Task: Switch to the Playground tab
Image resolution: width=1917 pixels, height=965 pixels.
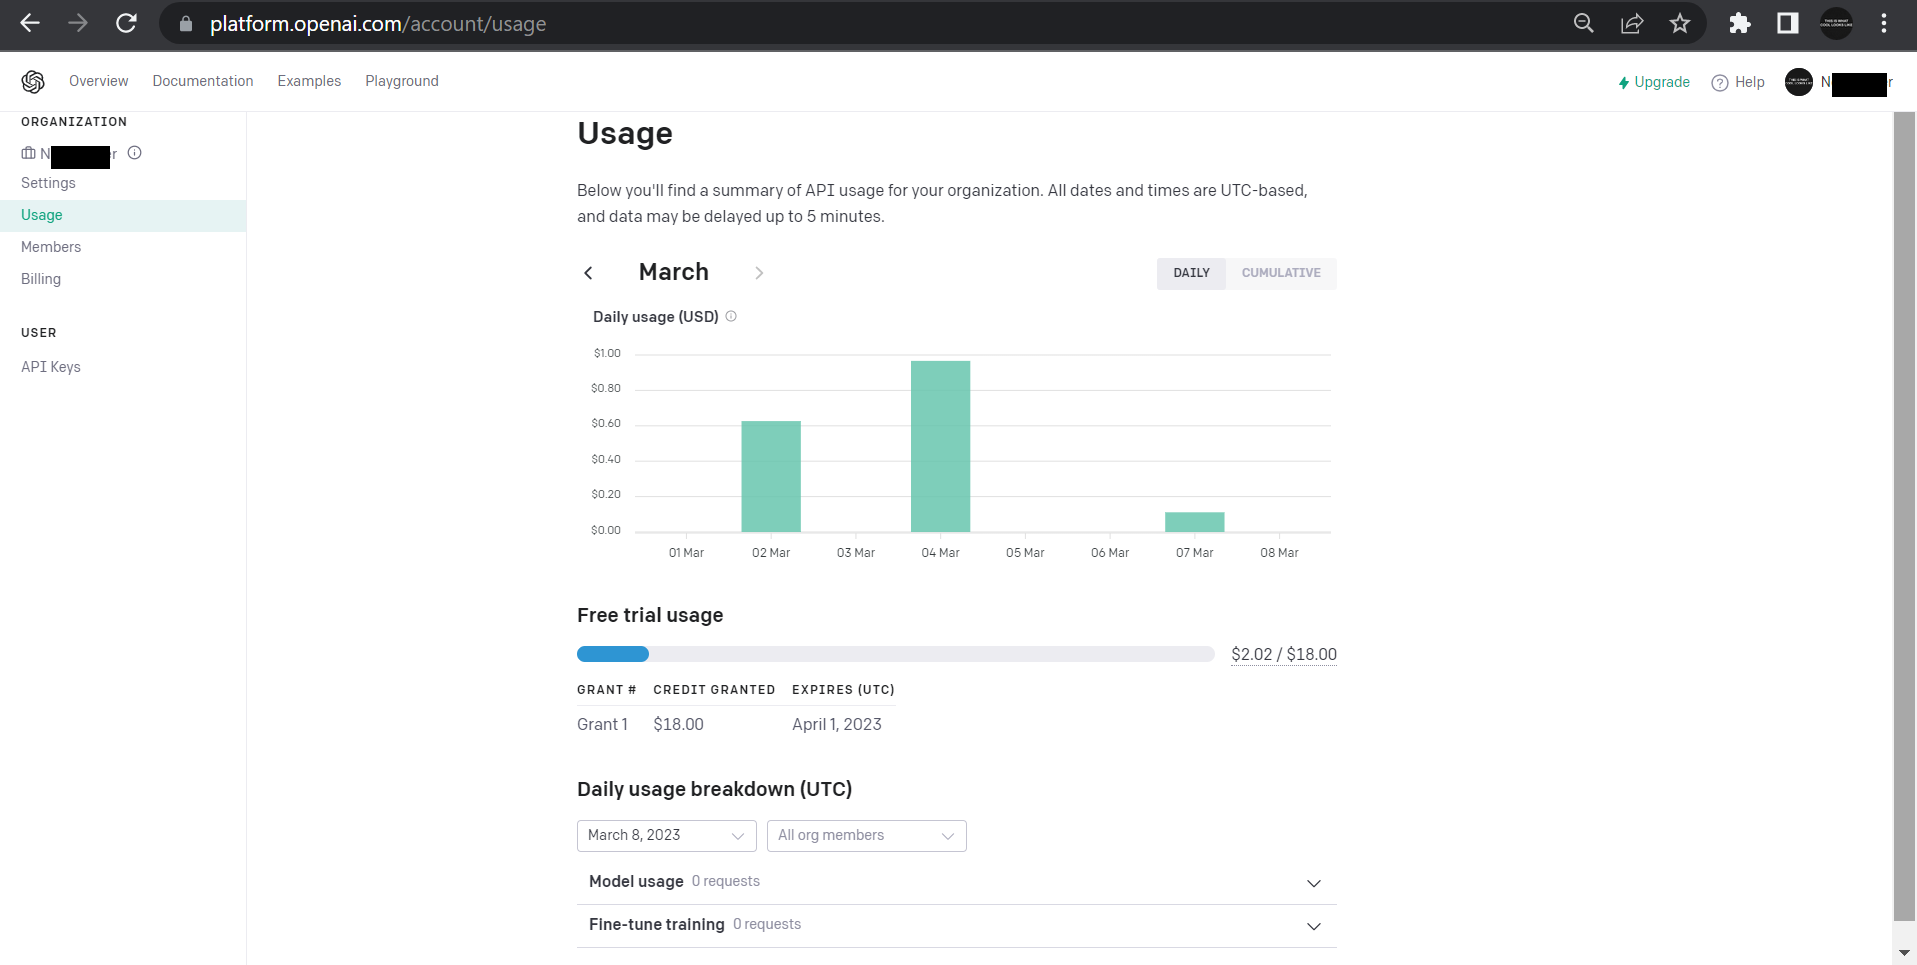Action: pyautogui.click(x=401, y=81)
